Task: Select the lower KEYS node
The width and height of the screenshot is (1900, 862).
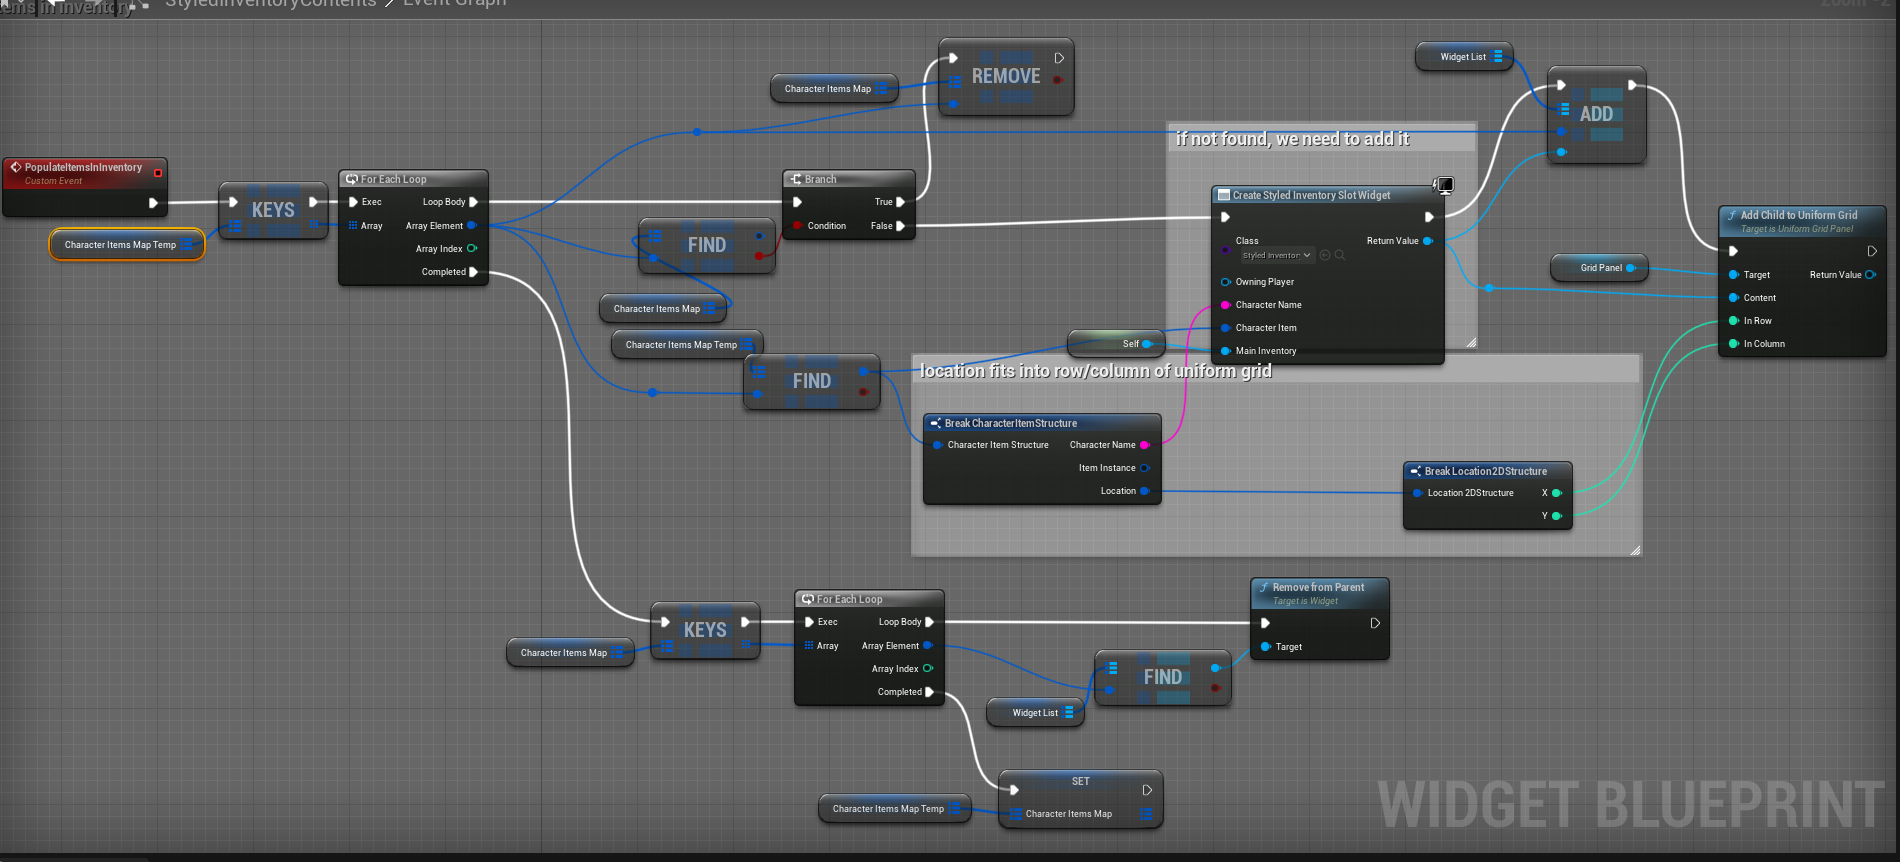Action: coord(705,631)
